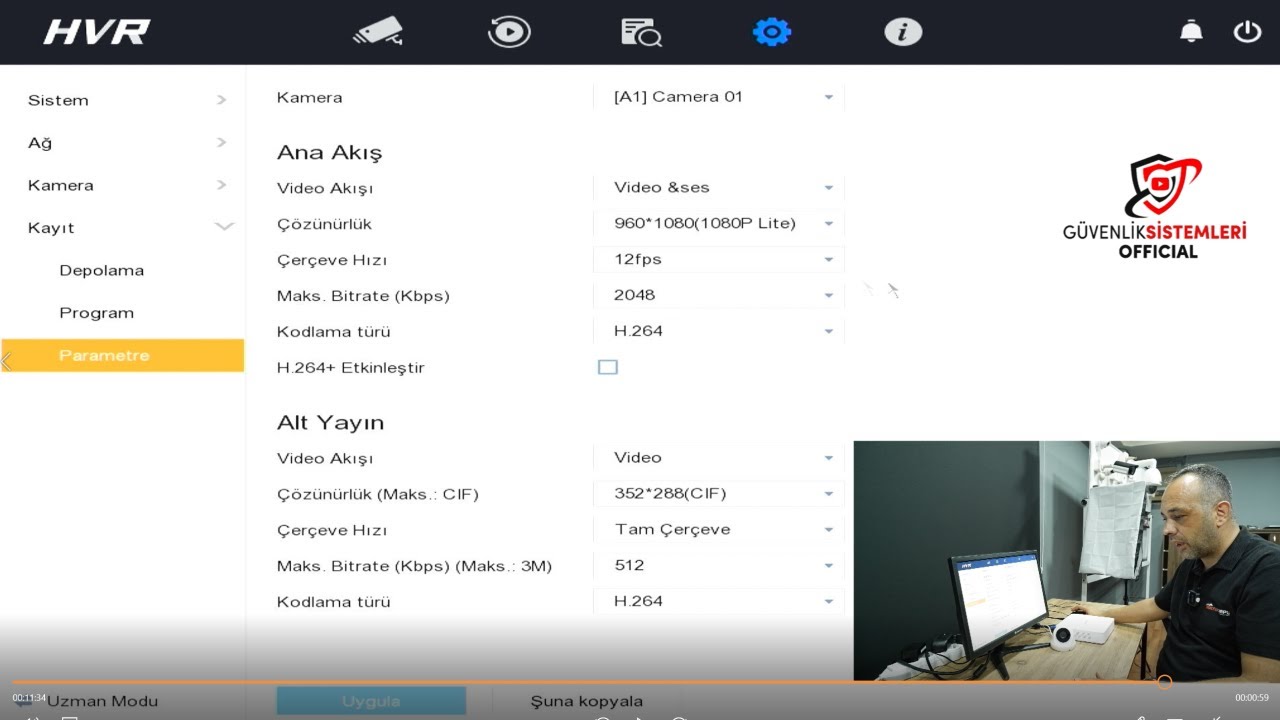Image resolution: width=1280 pixels, height=720 pixels.
Task: Enable the H.264+ Etkinleştir checkbox
Action: pos(607,367)
